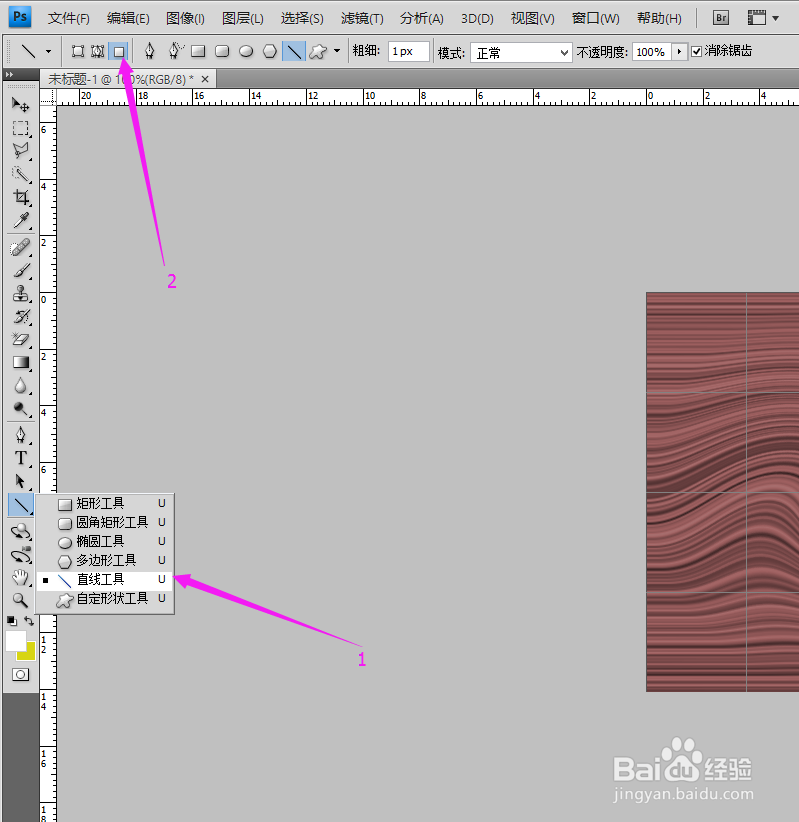Open the 不透明度 opacity slider arrow

tap(679, 51)
